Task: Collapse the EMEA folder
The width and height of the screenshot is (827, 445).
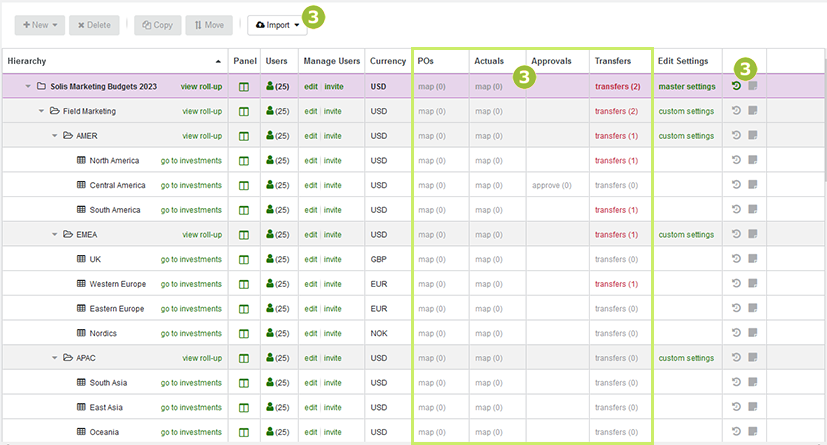Action: (54, 234)
